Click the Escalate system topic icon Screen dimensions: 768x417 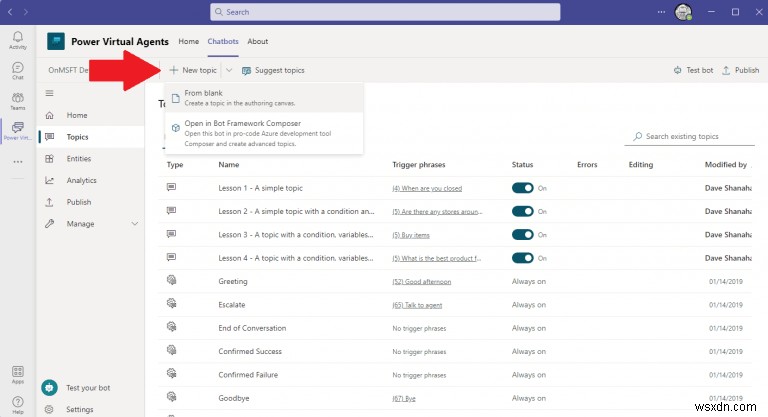tap(171, 304)
